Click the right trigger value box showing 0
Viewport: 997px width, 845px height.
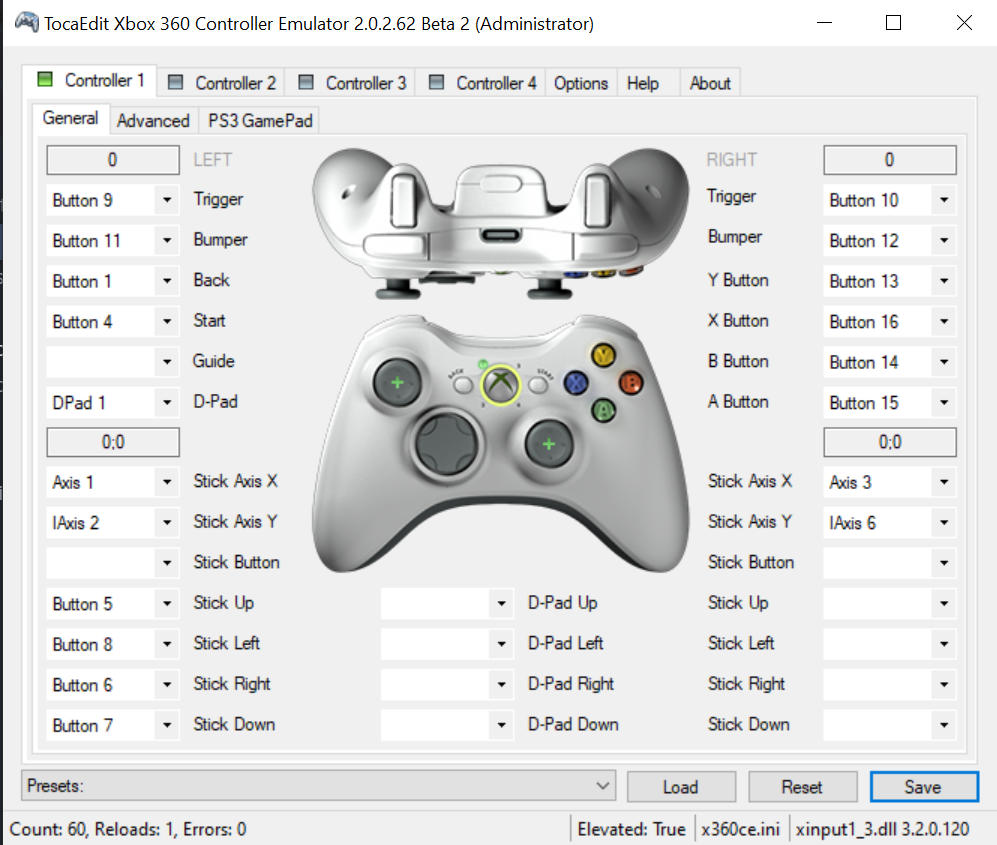click(x=890, y=160)
